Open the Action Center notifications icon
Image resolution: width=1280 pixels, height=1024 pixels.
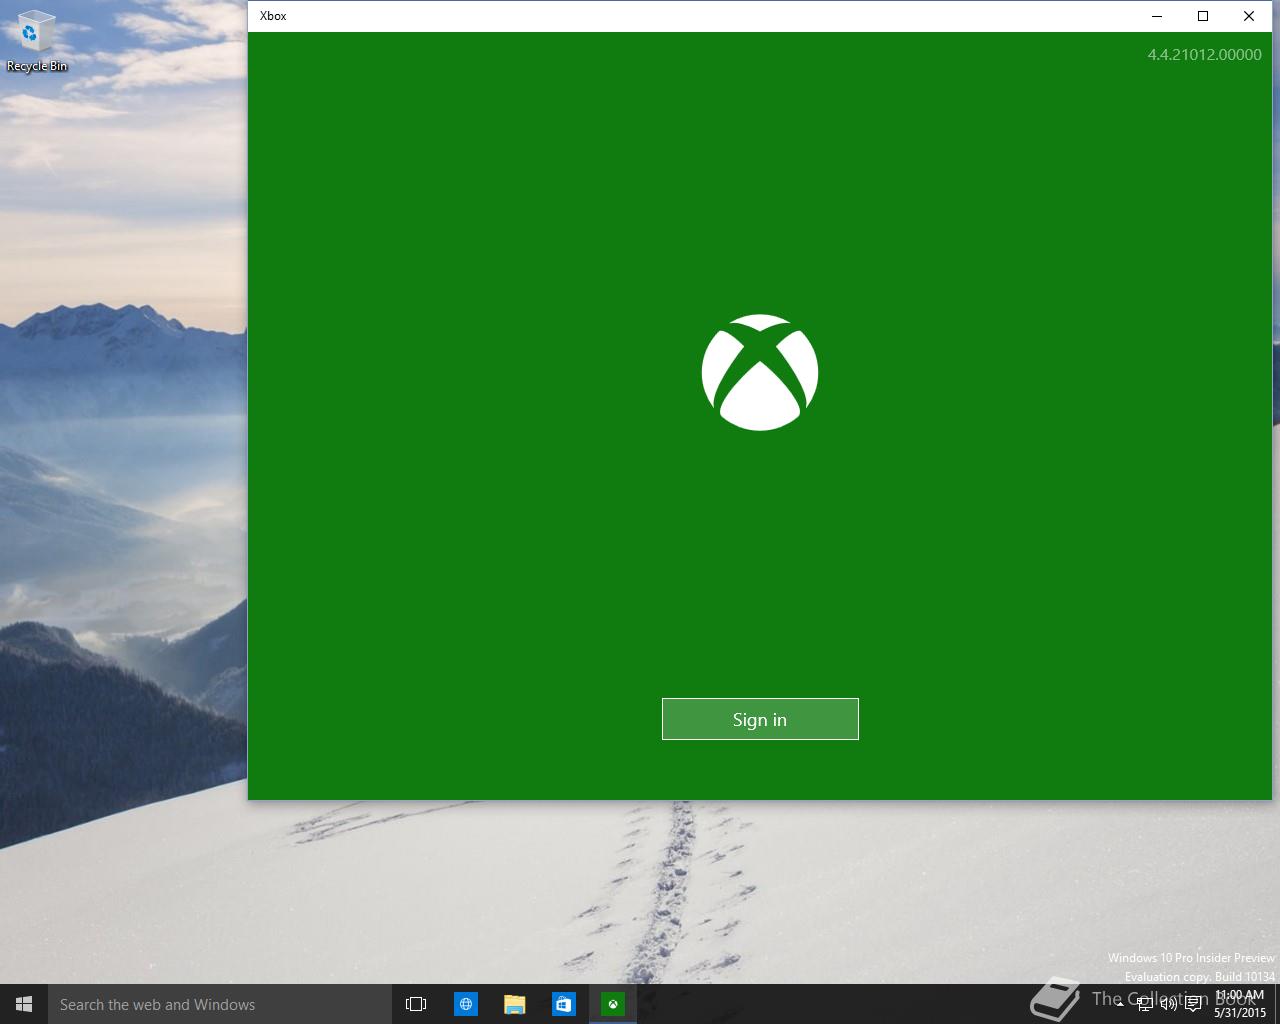[x=1193, y=1005]
